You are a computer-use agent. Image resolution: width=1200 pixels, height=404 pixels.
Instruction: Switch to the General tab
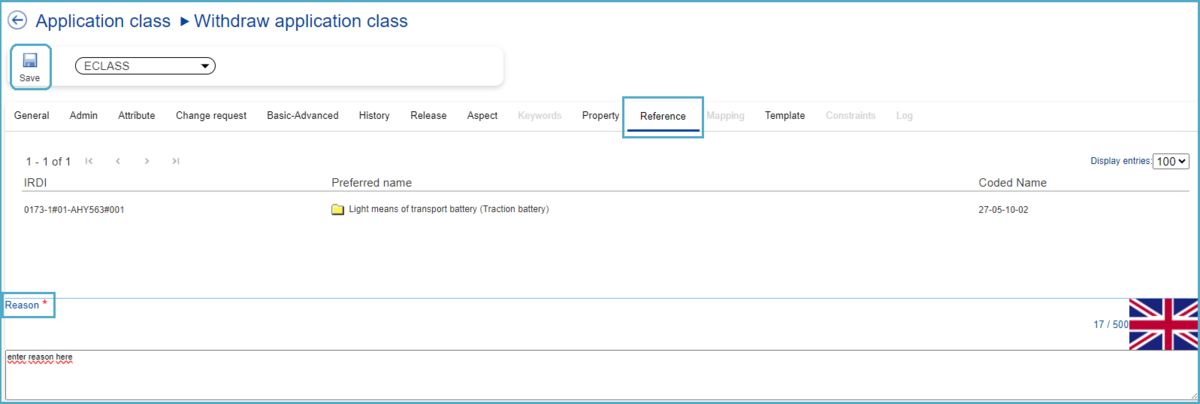tap(32, 116)
